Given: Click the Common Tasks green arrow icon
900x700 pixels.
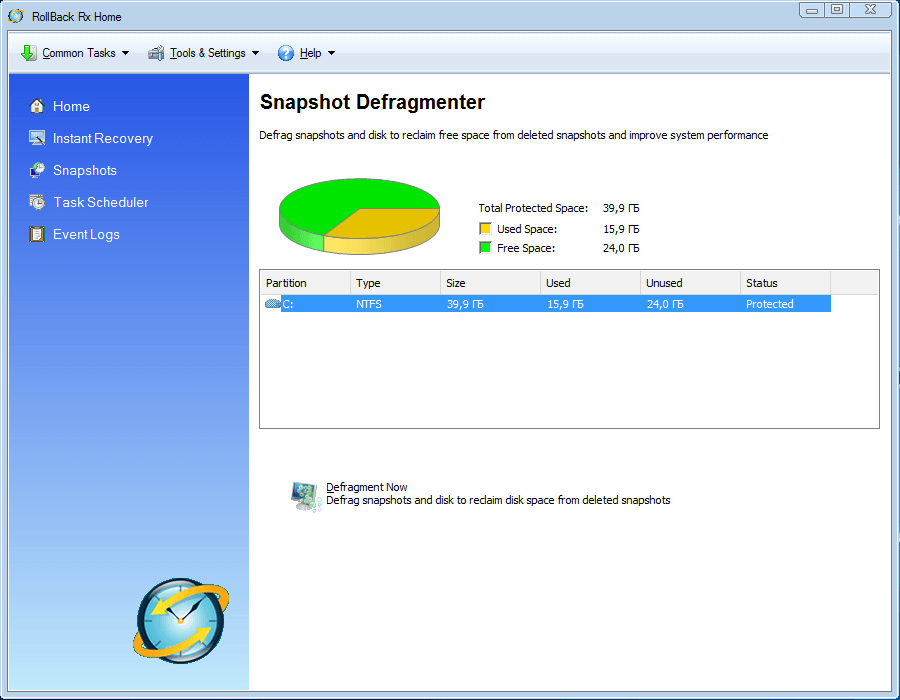Looking at the screenshot, I should pyautogui.click(x=28, y=53).
